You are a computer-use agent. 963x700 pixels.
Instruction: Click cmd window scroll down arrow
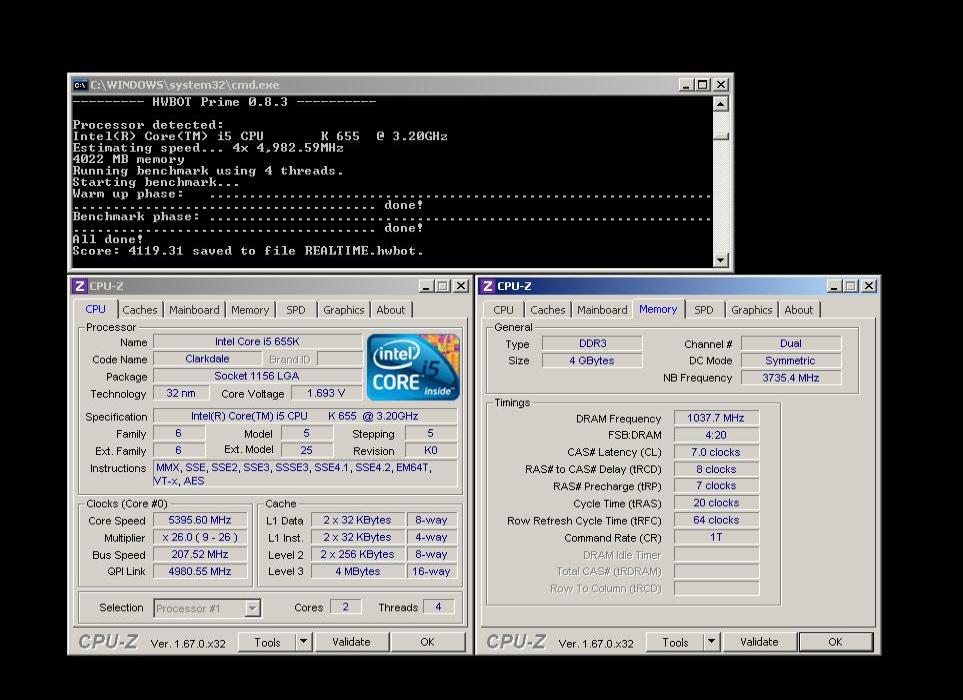tap(720, 260)
